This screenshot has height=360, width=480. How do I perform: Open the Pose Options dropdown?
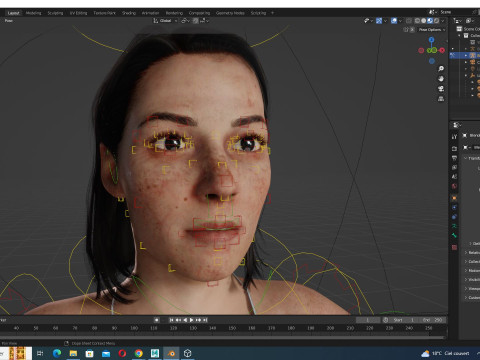[432, 30]
